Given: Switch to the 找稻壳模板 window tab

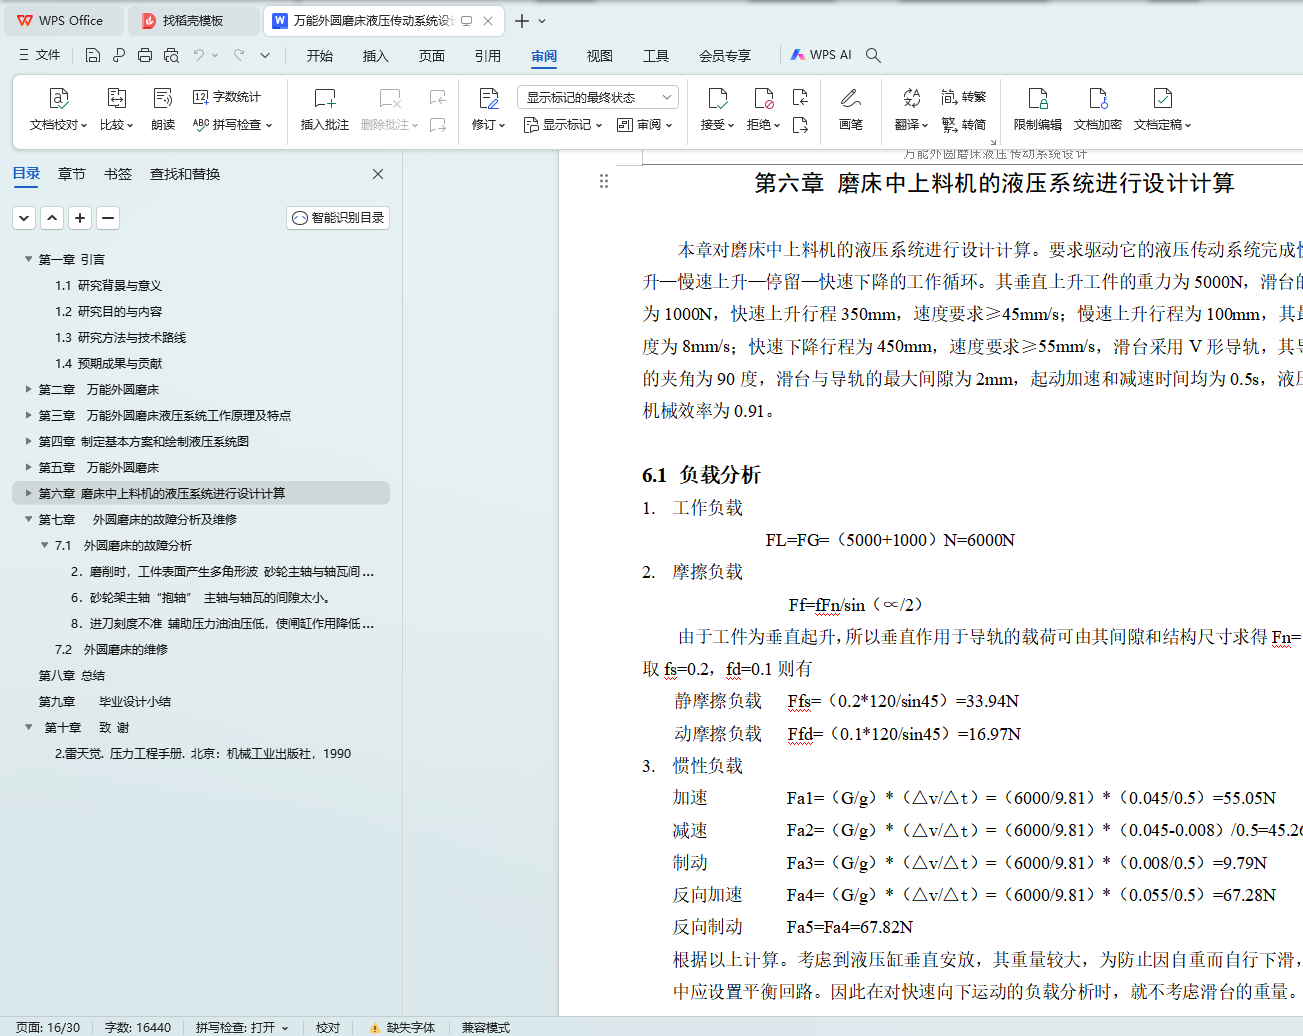Looking at the screenshot, I should coord(194,20).
